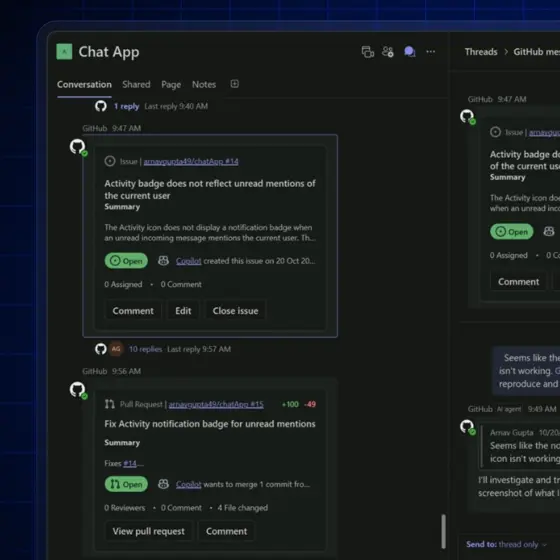
Task: Click GitHub avatar beside pull request #15 card
Action: [x=78, y=390]
